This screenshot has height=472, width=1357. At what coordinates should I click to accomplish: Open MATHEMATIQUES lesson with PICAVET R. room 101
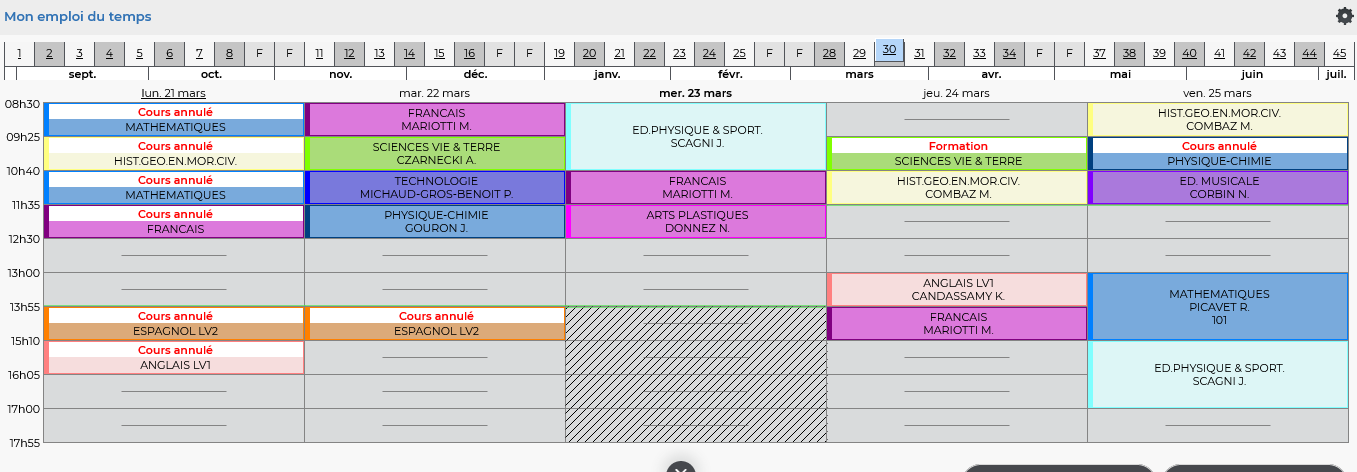click(1218, 306)
